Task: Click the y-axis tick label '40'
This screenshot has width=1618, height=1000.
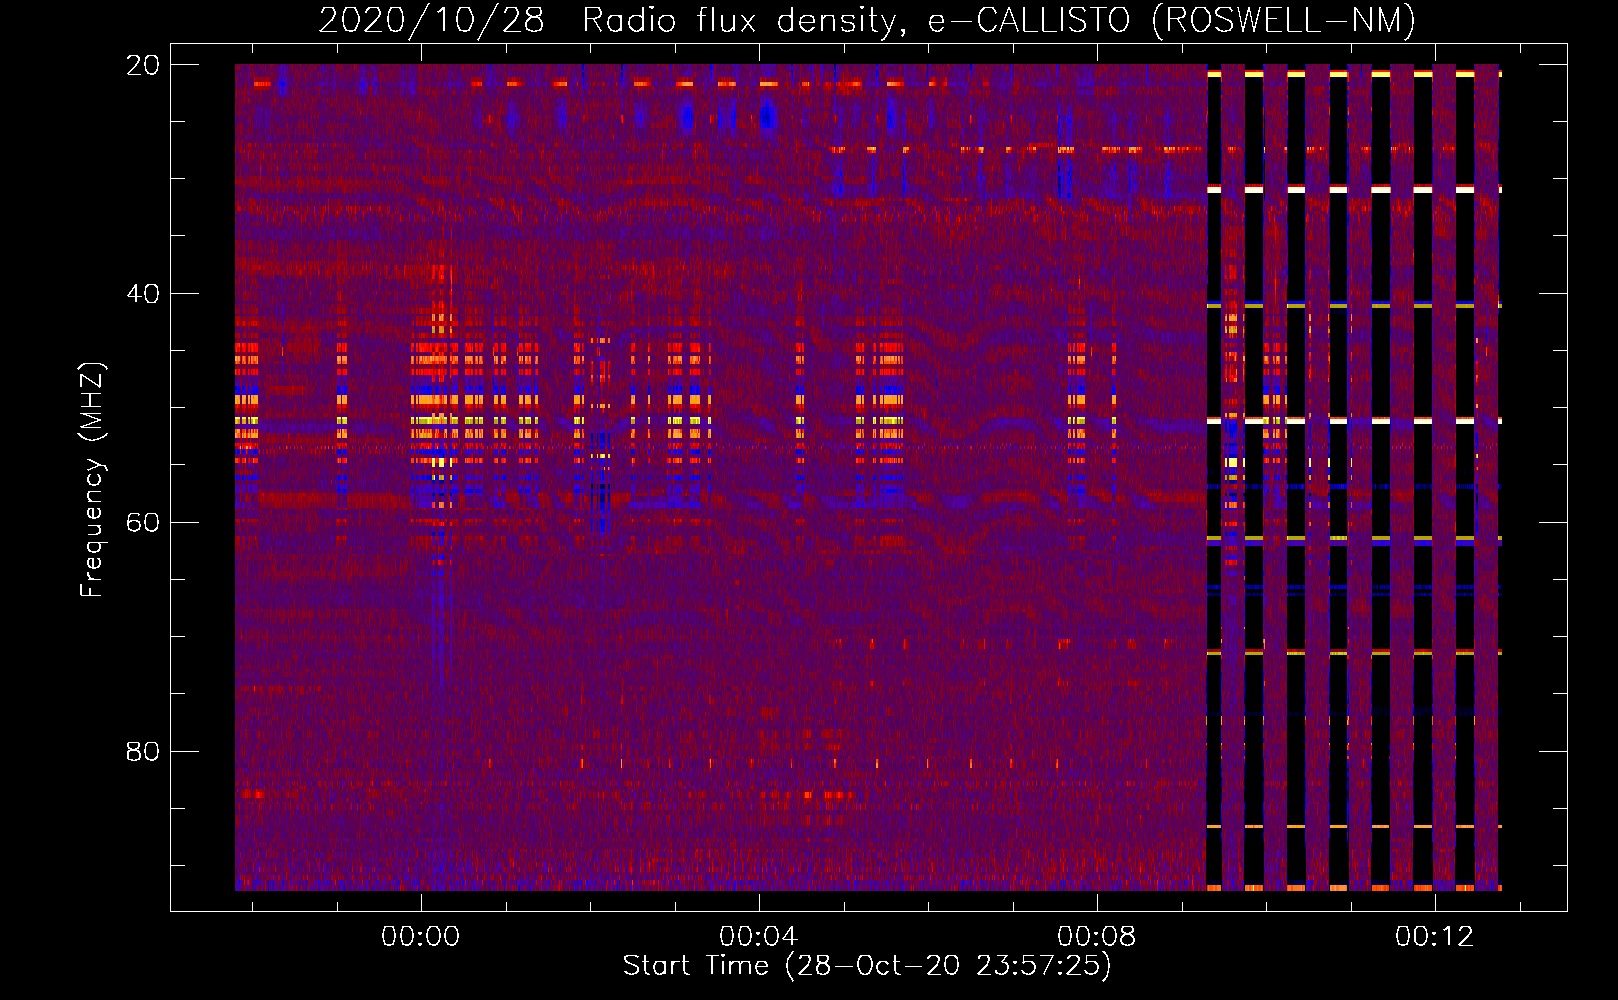Action: (143, 294)
